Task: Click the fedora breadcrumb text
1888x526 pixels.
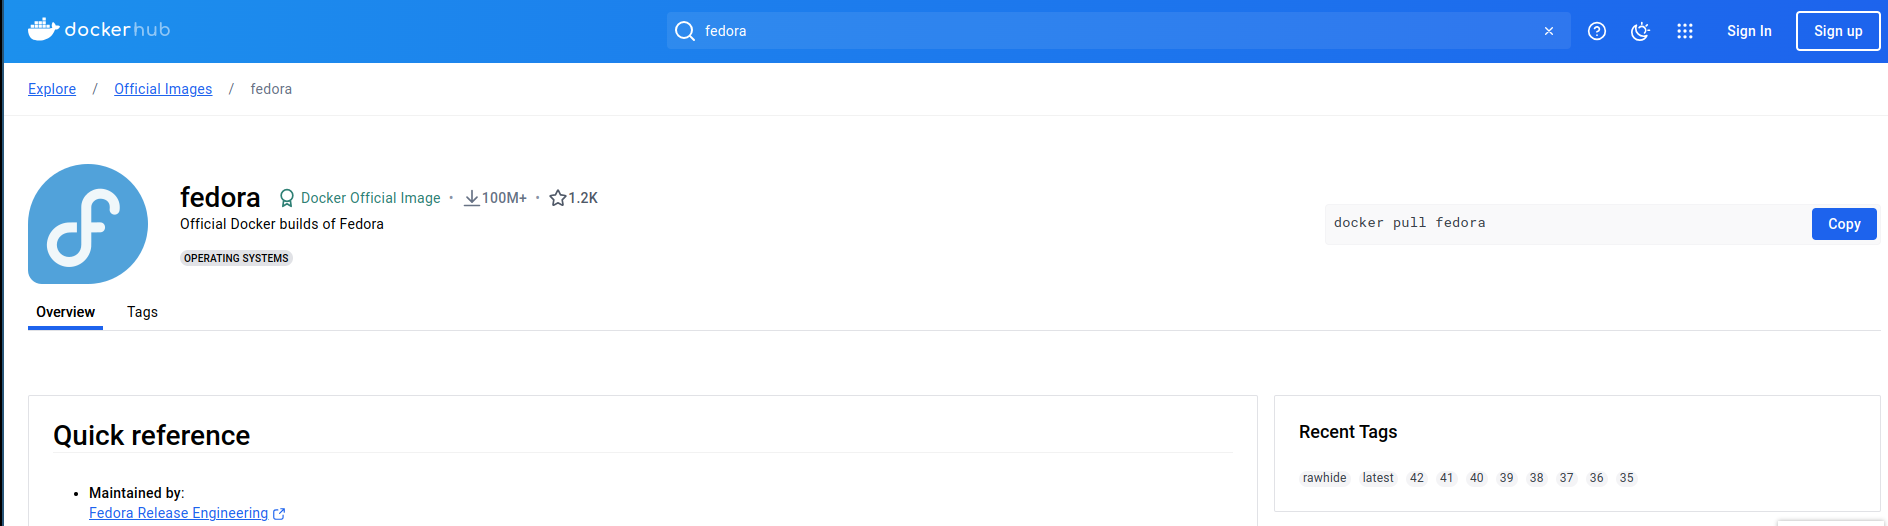Action: 271,89
